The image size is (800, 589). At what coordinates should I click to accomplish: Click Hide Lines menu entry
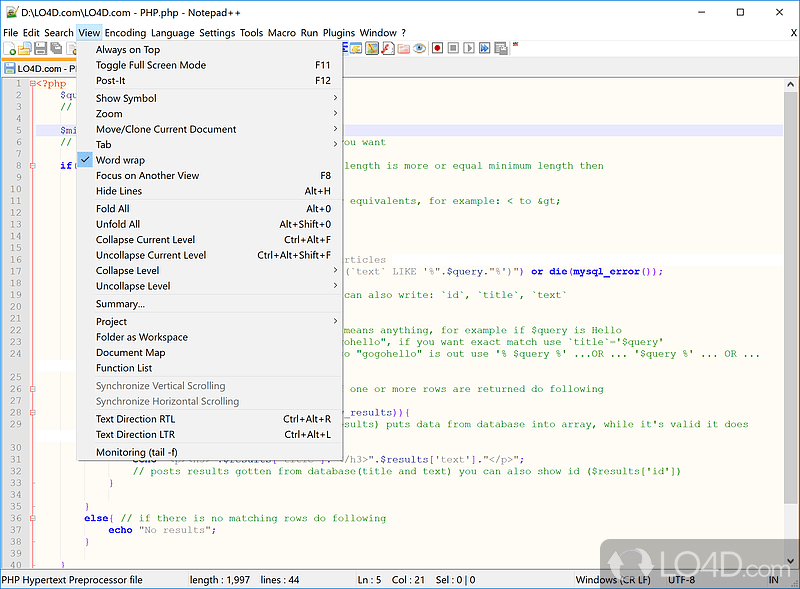[209, 191]
